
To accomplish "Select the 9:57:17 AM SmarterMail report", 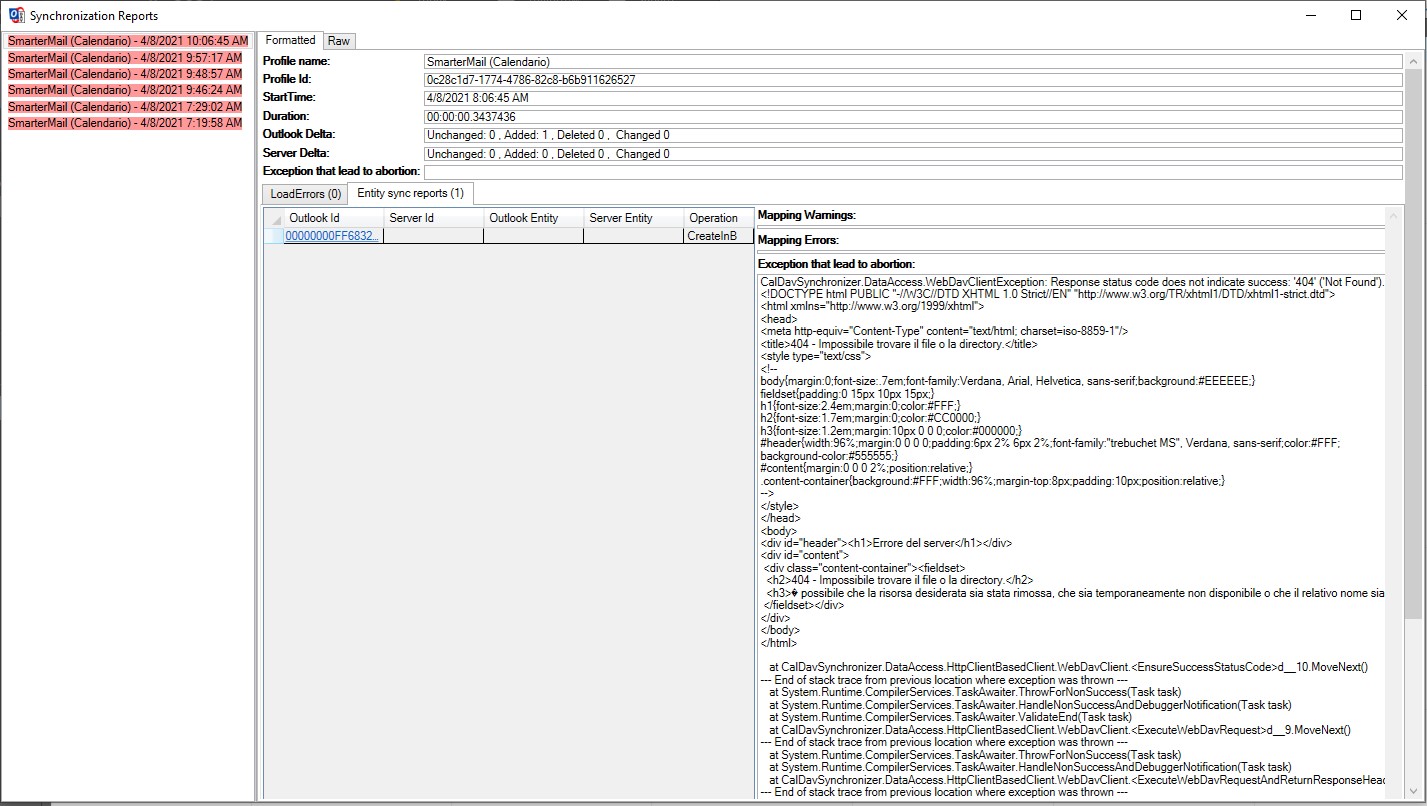I will point(126,58).
